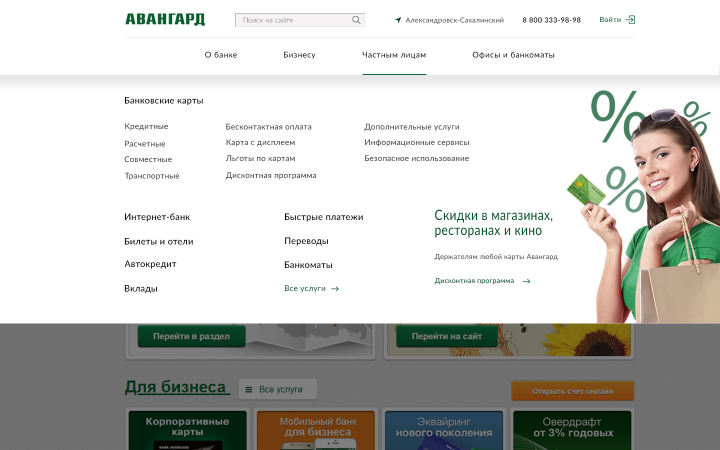Screen dimensions: 720x450
Task: Open Интернет-банк menu item
Action: [157, 217]
